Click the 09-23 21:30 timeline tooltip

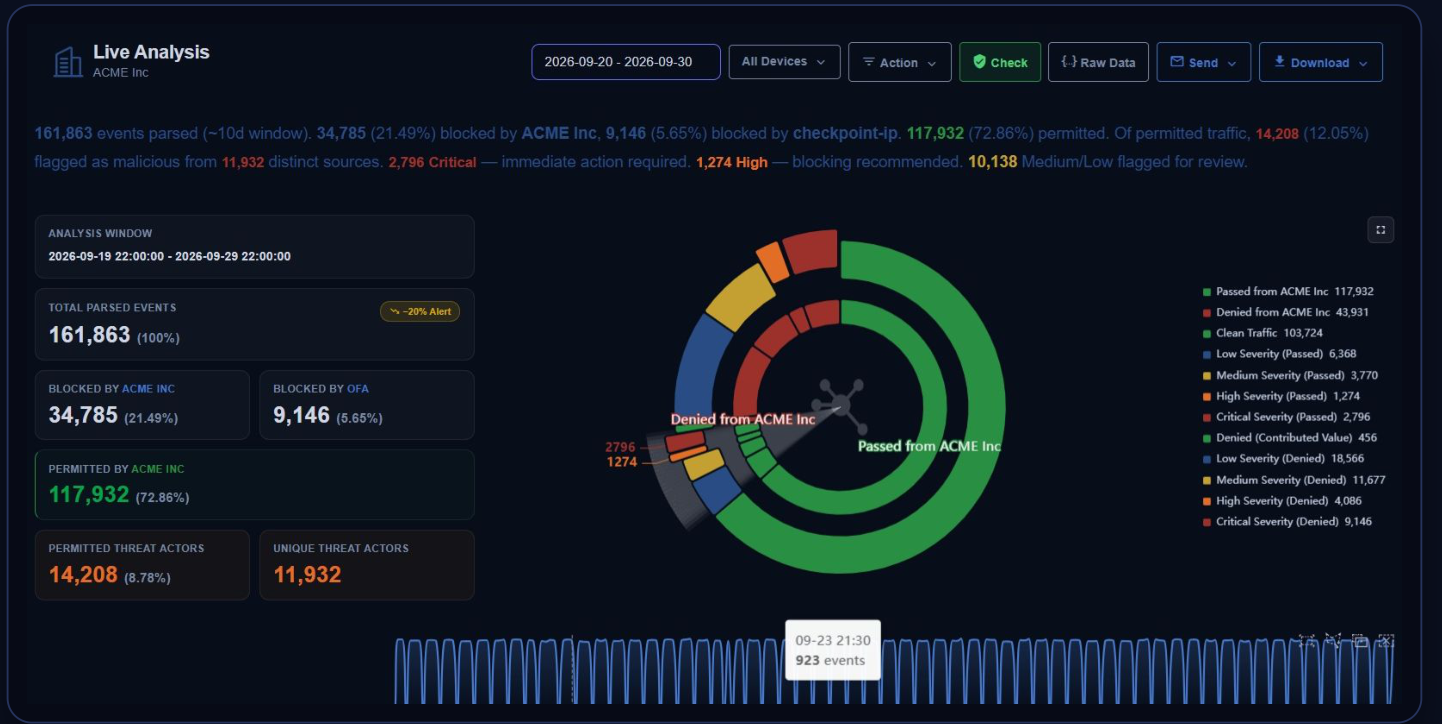833,650
